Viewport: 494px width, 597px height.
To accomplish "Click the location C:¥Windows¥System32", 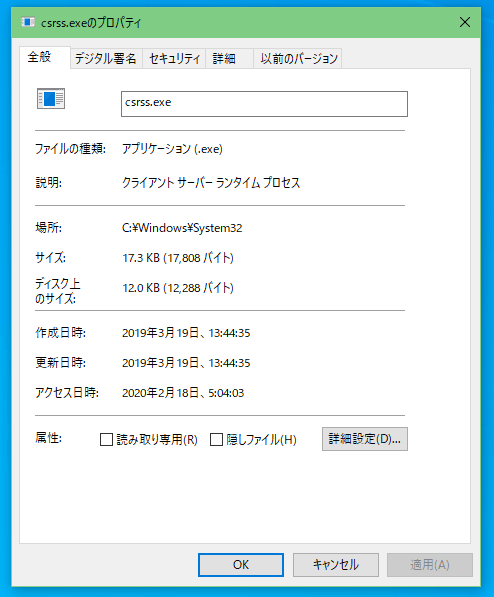I will 182,228.
